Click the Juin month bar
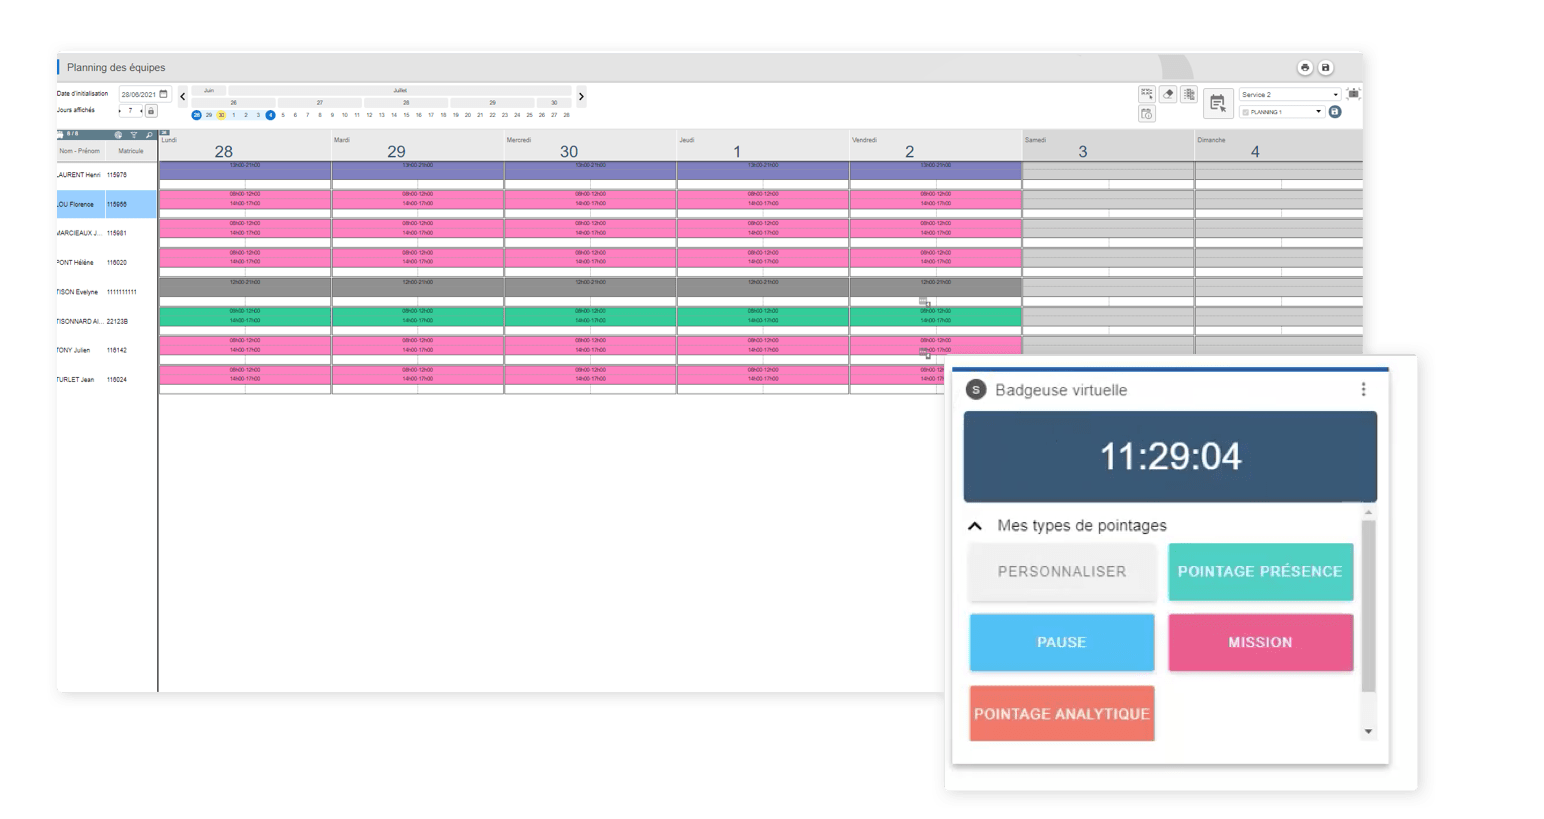Image resolution: width=1544 pixels, height=819 pixels. pyautogui.click(x=209, y=90)
